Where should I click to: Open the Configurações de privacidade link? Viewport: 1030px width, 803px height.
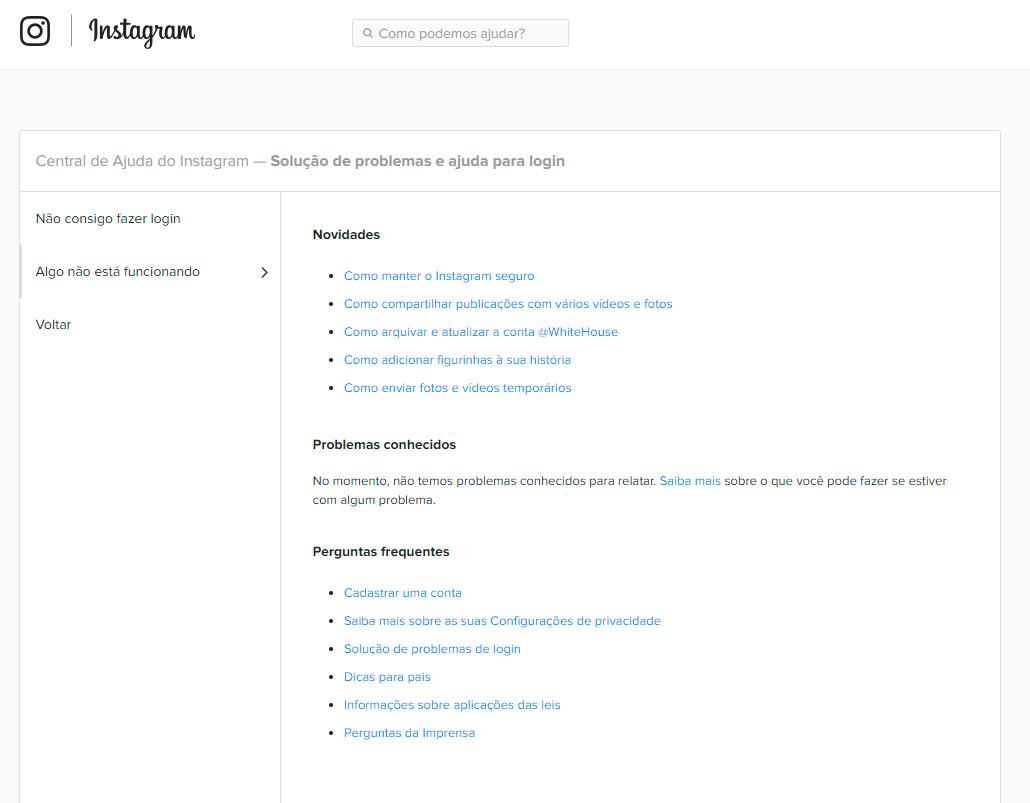(x=502, y=621)
